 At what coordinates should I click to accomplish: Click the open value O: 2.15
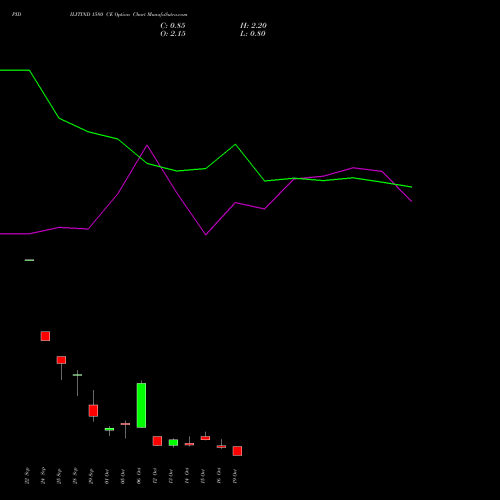(x=173, y=34)
